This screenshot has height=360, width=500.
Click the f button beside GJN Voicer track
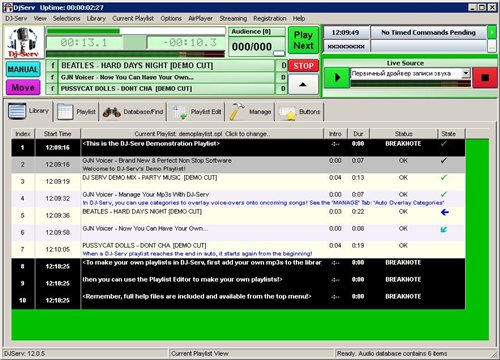[x=52, y=77]
